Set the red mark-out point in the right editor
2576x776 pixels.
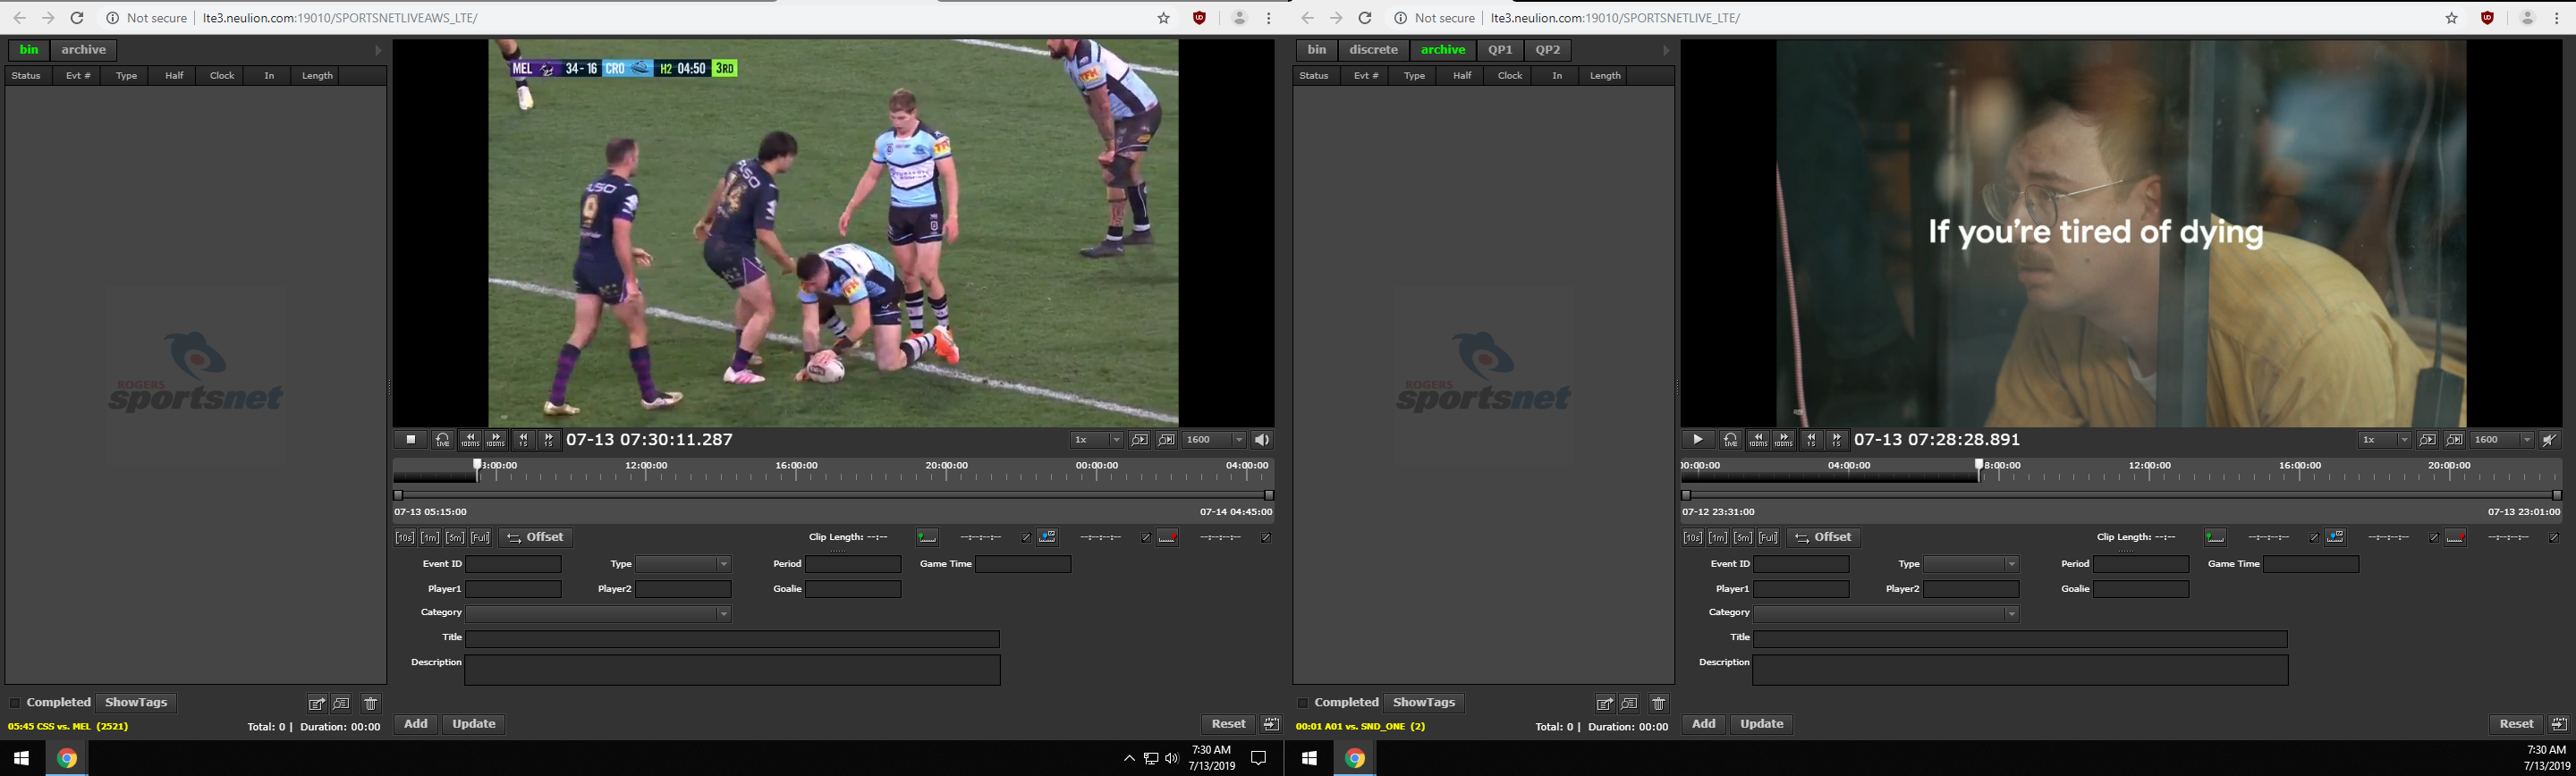[2455, 538]
